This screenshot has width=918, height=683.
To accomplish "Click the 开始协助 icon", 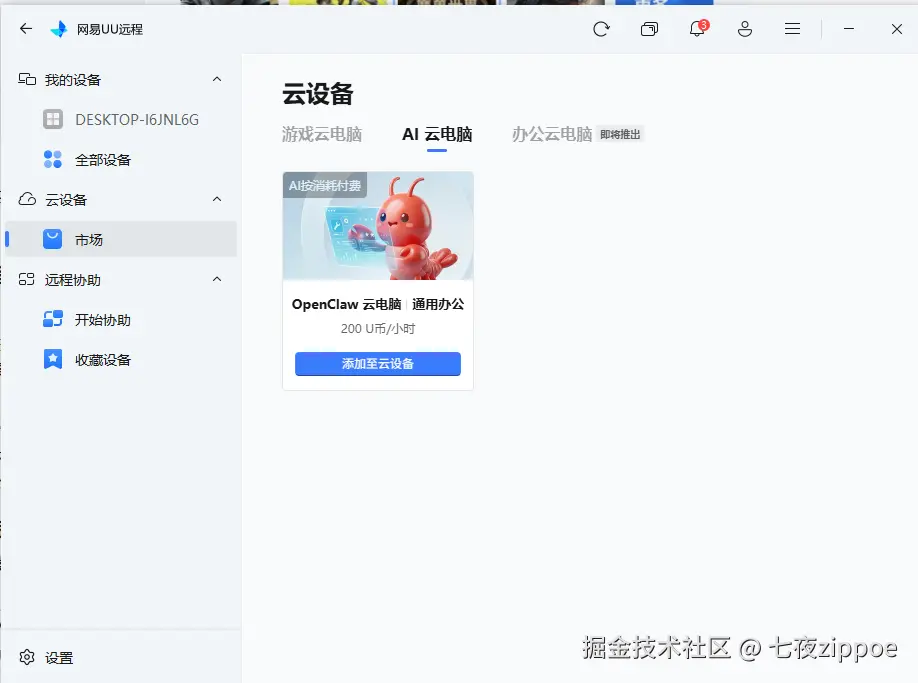I will point(53,319).
